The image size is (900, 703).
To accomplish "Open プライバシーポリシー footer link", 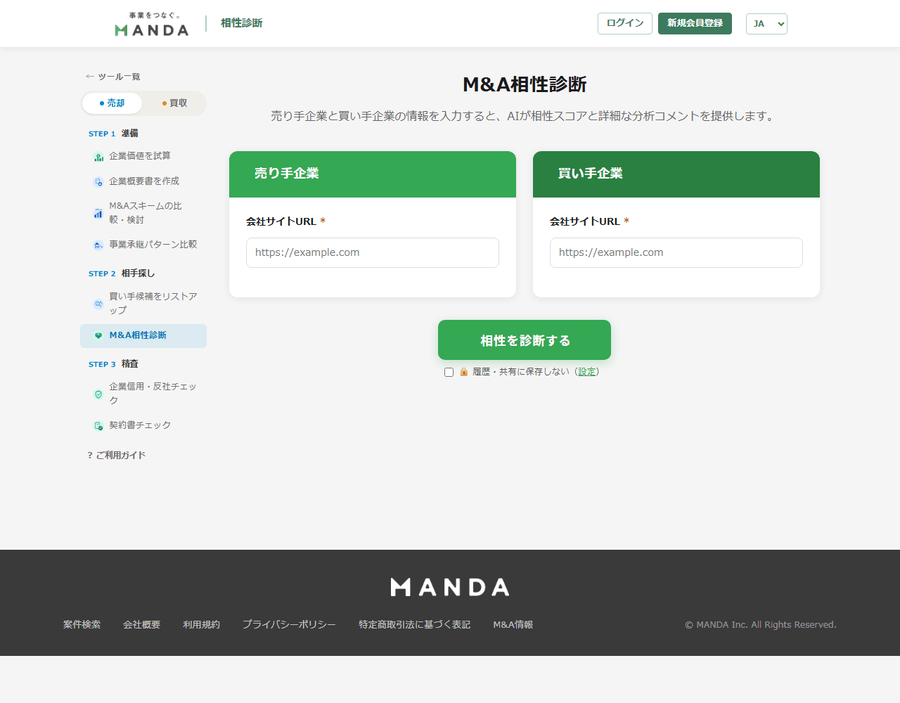I will click(x=289, y=624).
